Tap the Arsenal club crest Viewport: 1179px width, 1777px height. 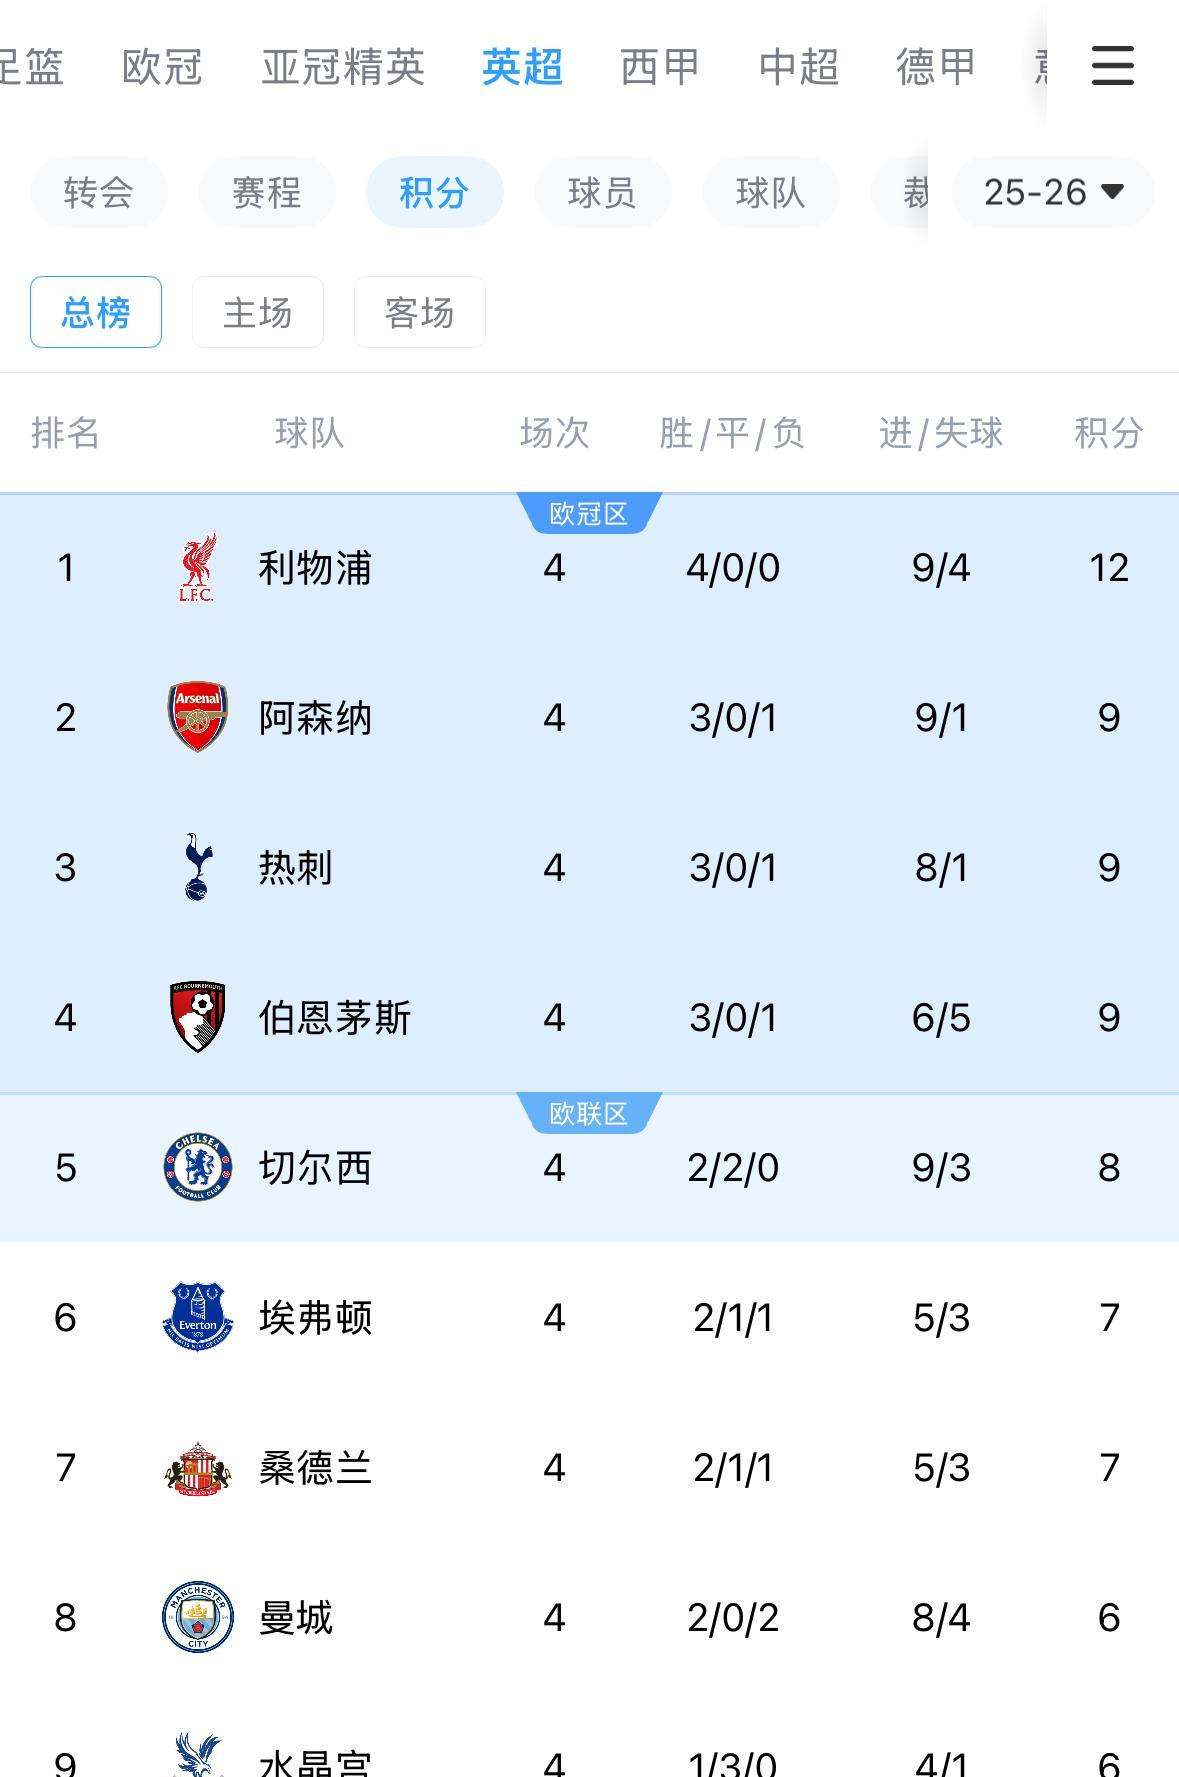point(197,717)
